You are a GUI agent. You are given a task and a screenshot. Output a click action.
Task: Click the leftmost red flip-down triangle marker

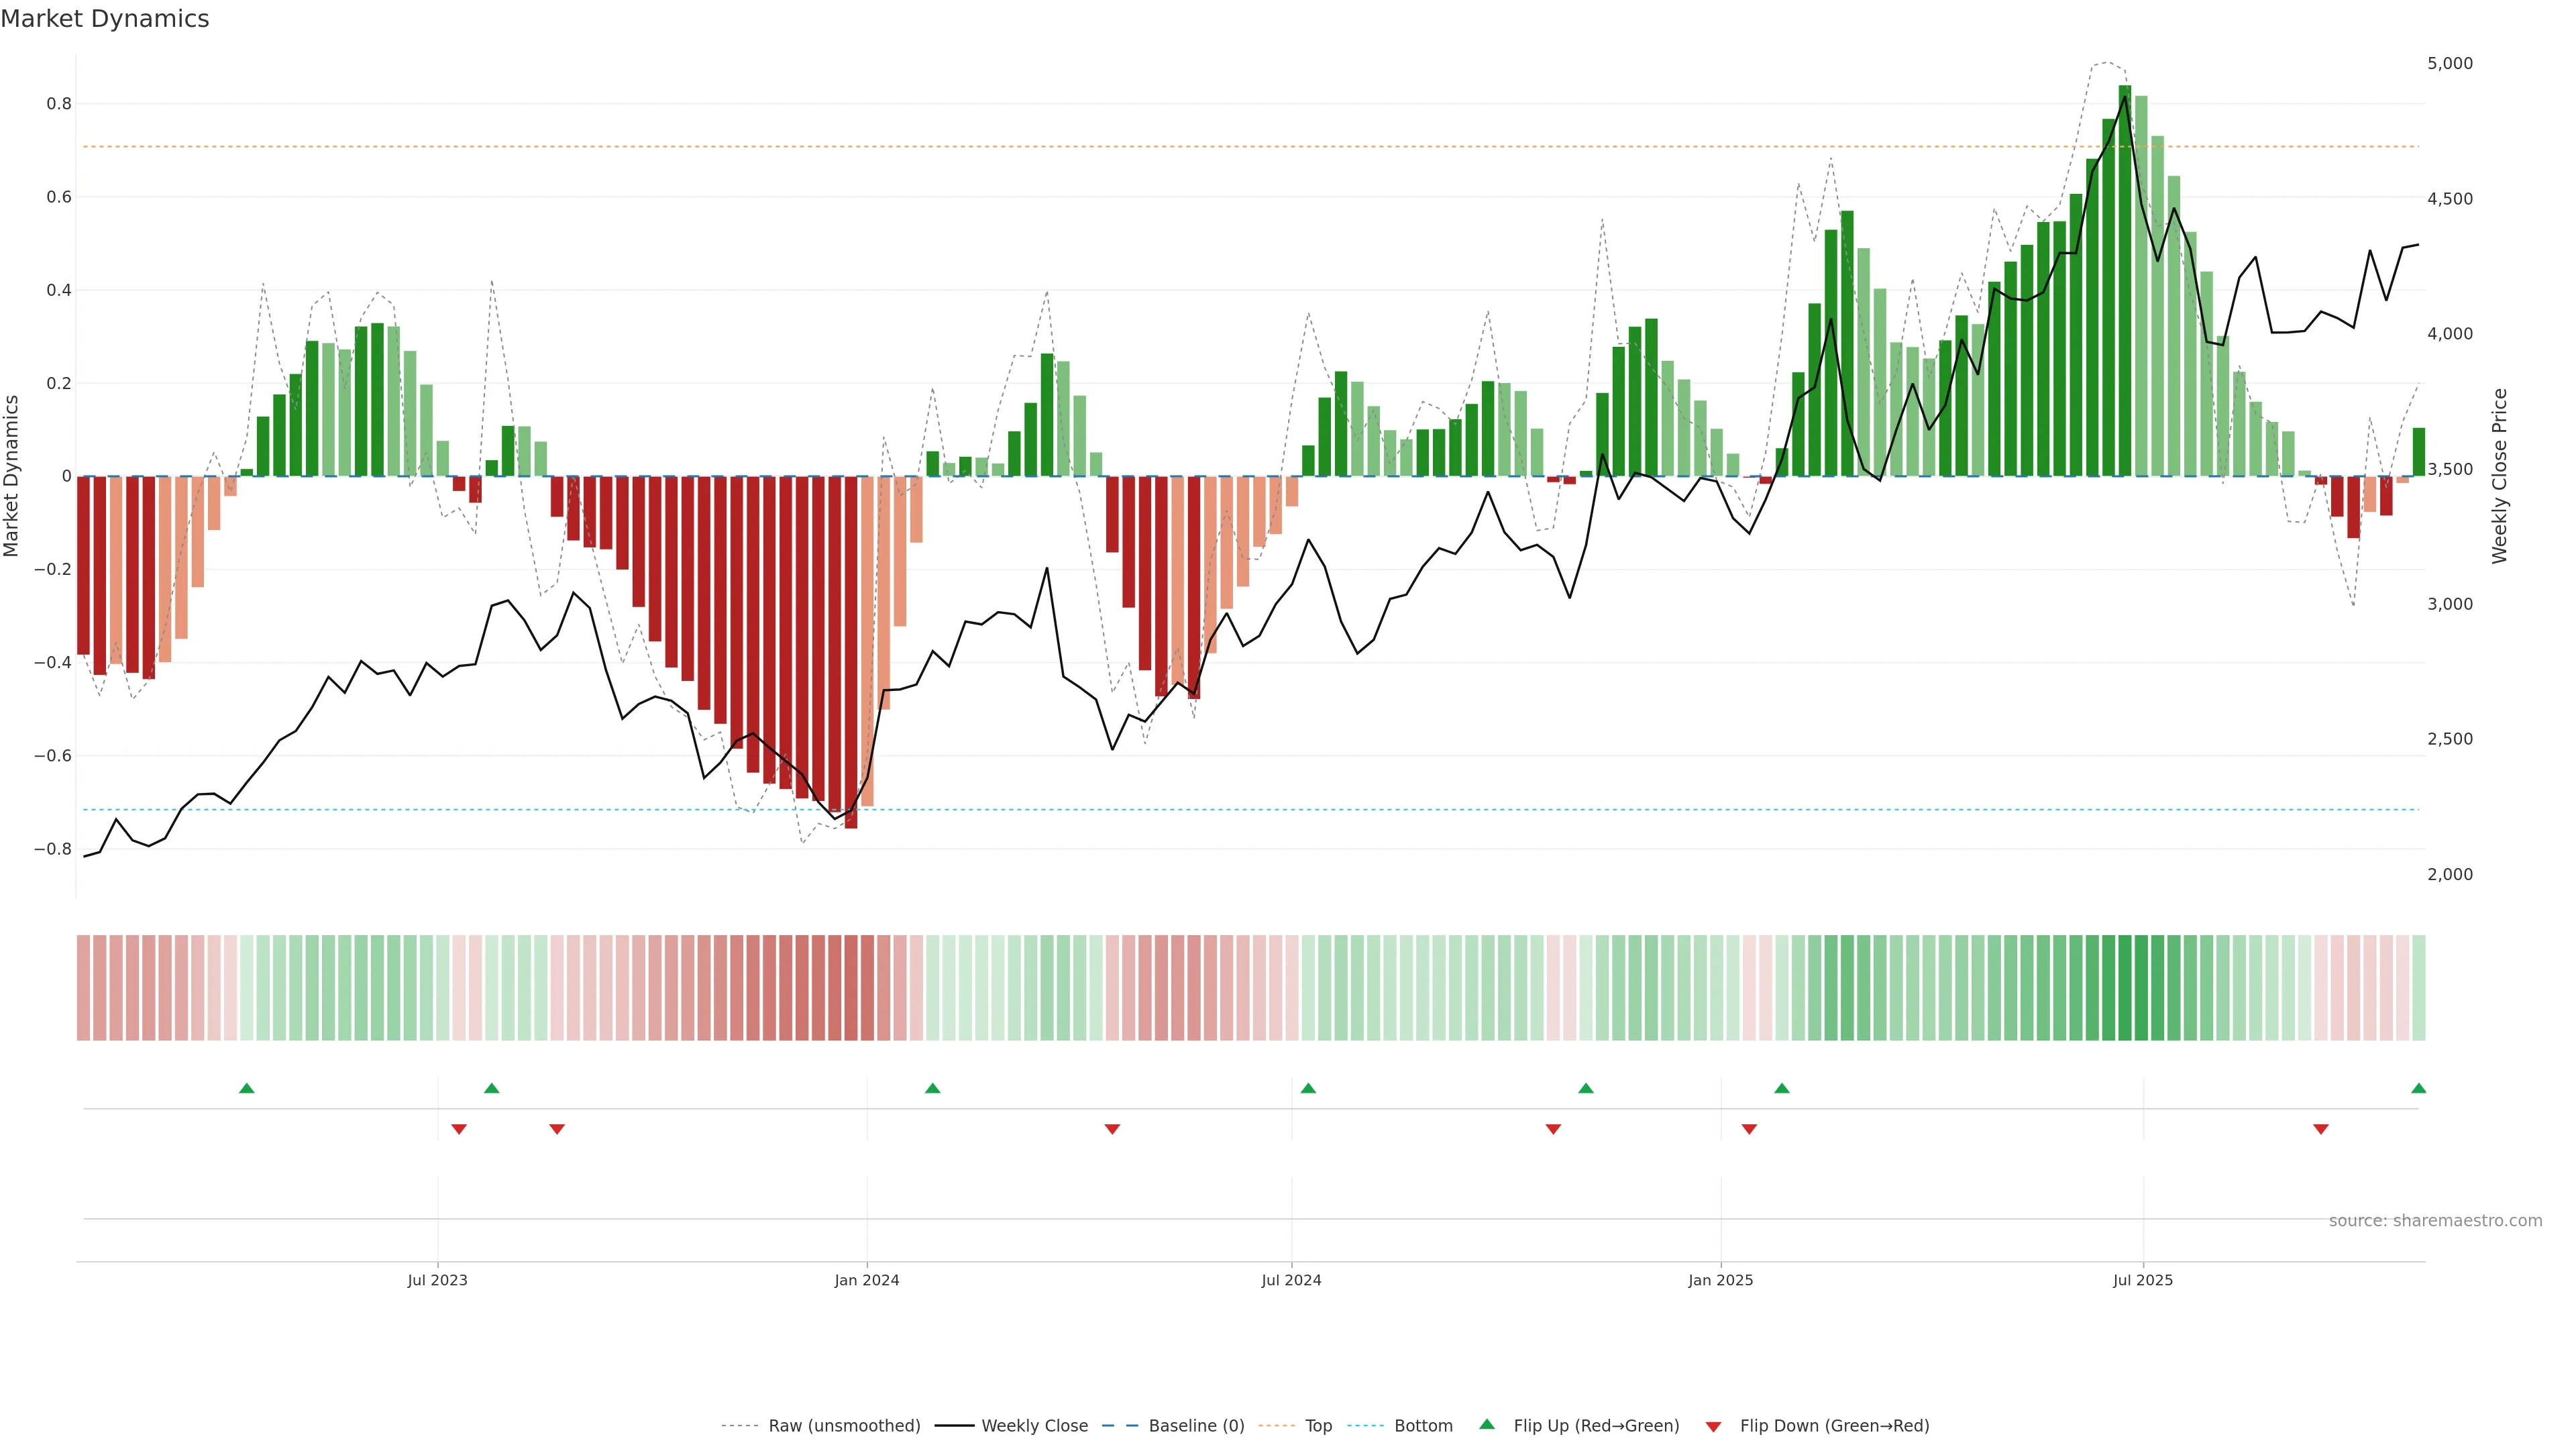click(x=459, y=1129)
